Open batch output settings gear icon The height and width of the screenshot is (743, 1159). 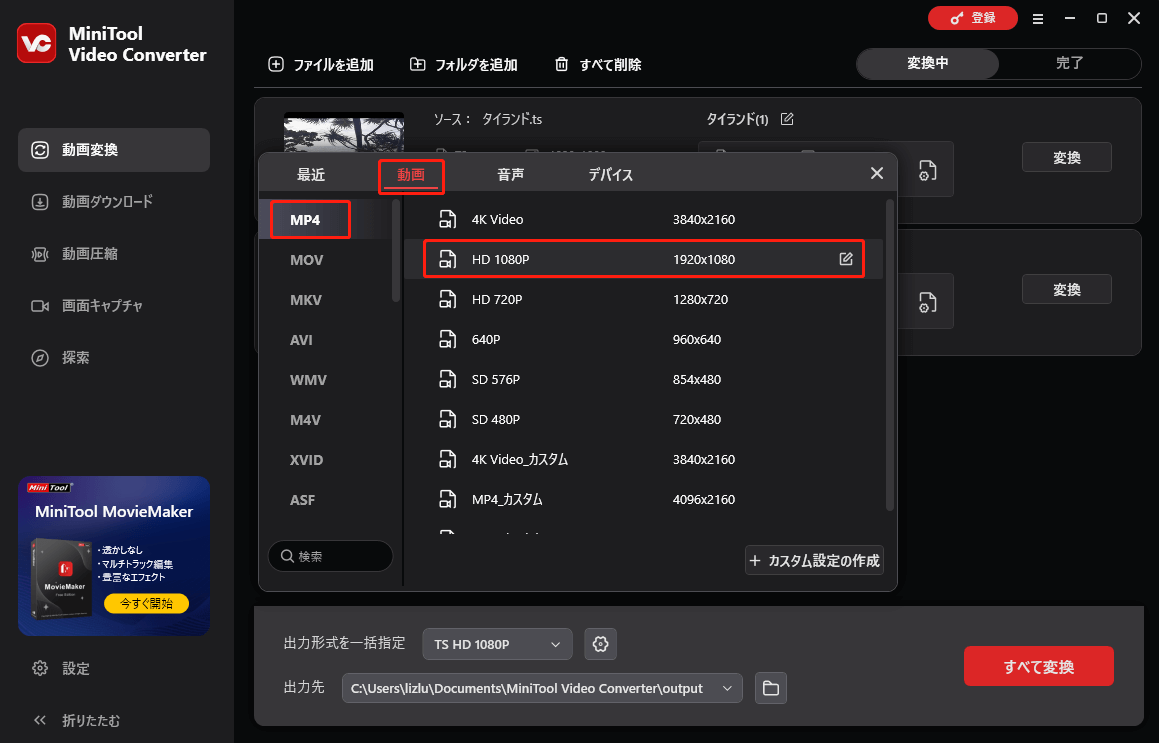click(x=600, y=644)
